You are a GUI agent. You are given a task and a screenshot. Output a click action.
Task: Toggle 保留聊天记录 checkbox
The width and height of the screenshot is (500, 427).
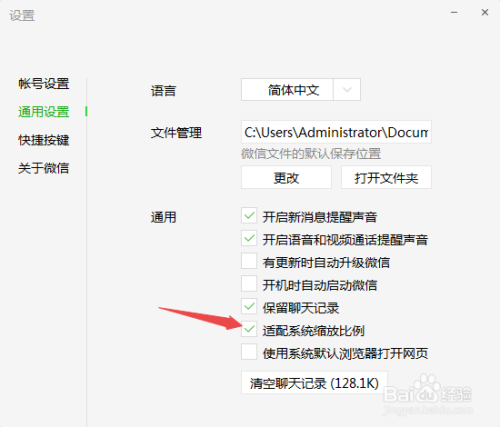point(249,307)
